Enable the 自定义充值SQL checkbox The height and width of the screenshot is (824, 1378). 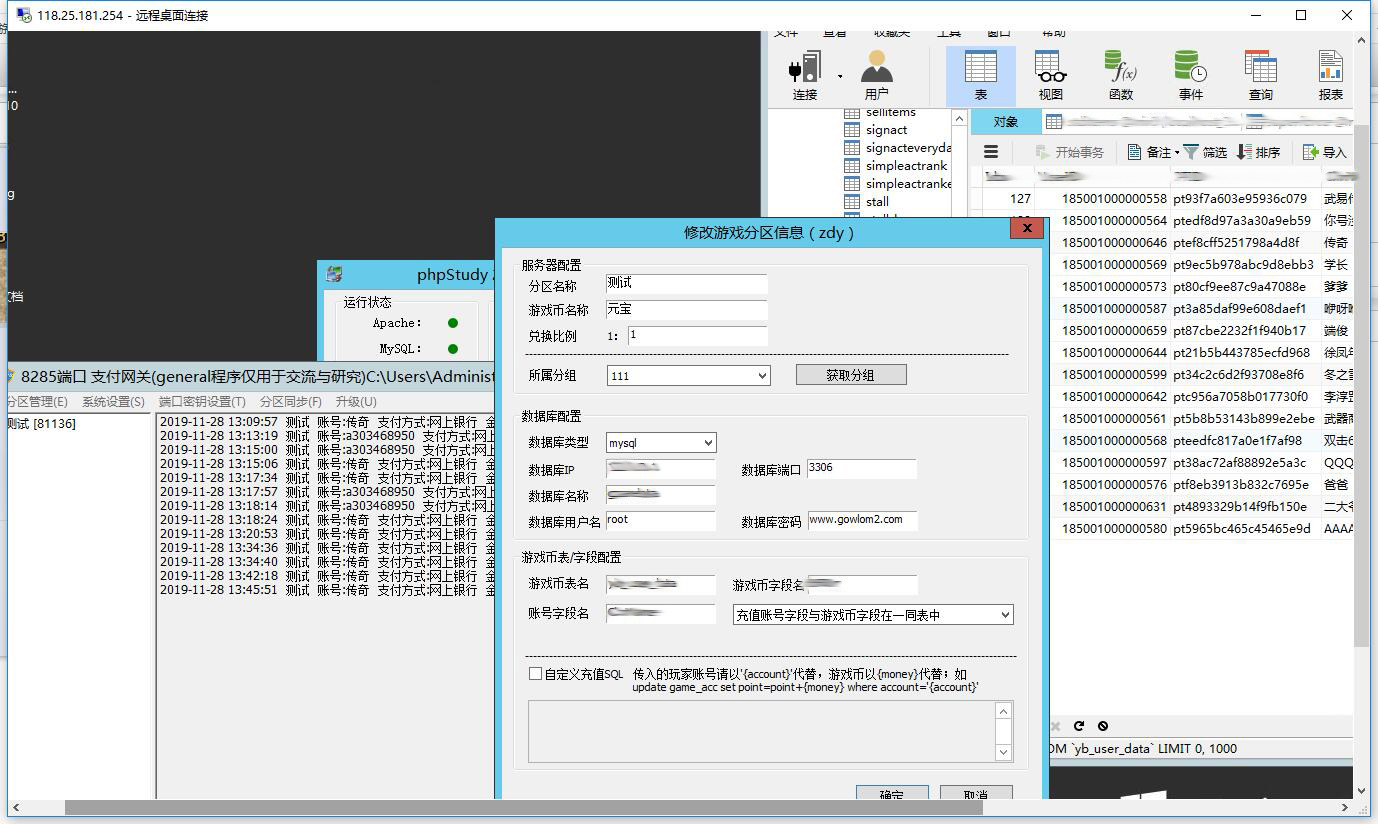pyautogui.click(x=535, y=674)
